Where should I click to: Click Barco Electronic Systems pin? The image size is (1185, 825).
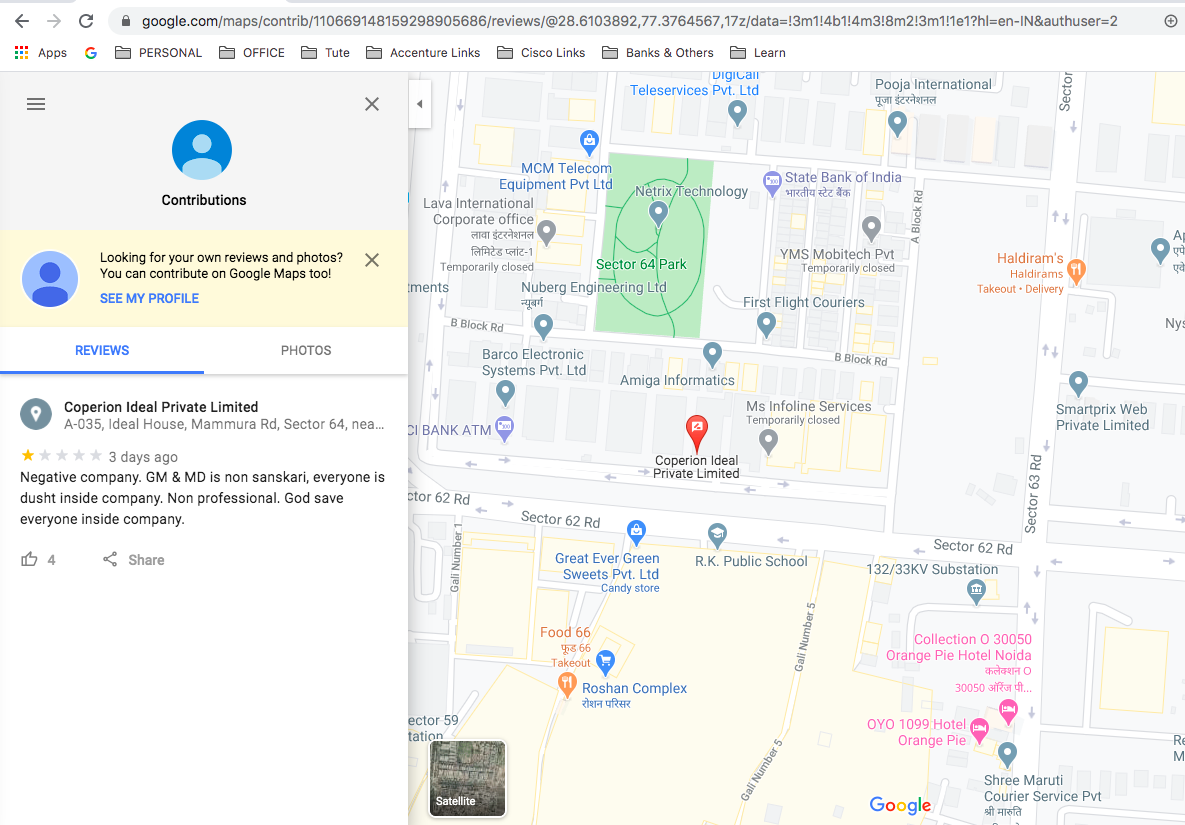(506, 392)
